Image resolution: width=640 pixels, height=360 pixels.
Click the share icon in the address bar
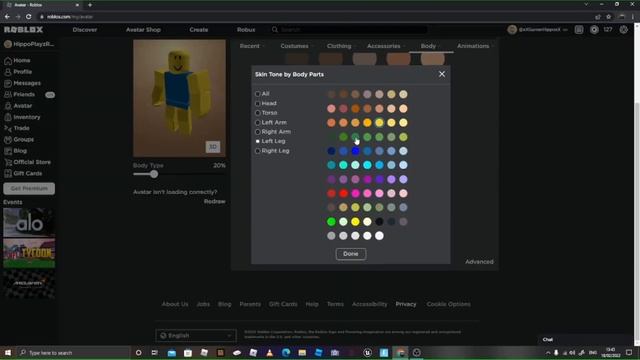(598, 17)
